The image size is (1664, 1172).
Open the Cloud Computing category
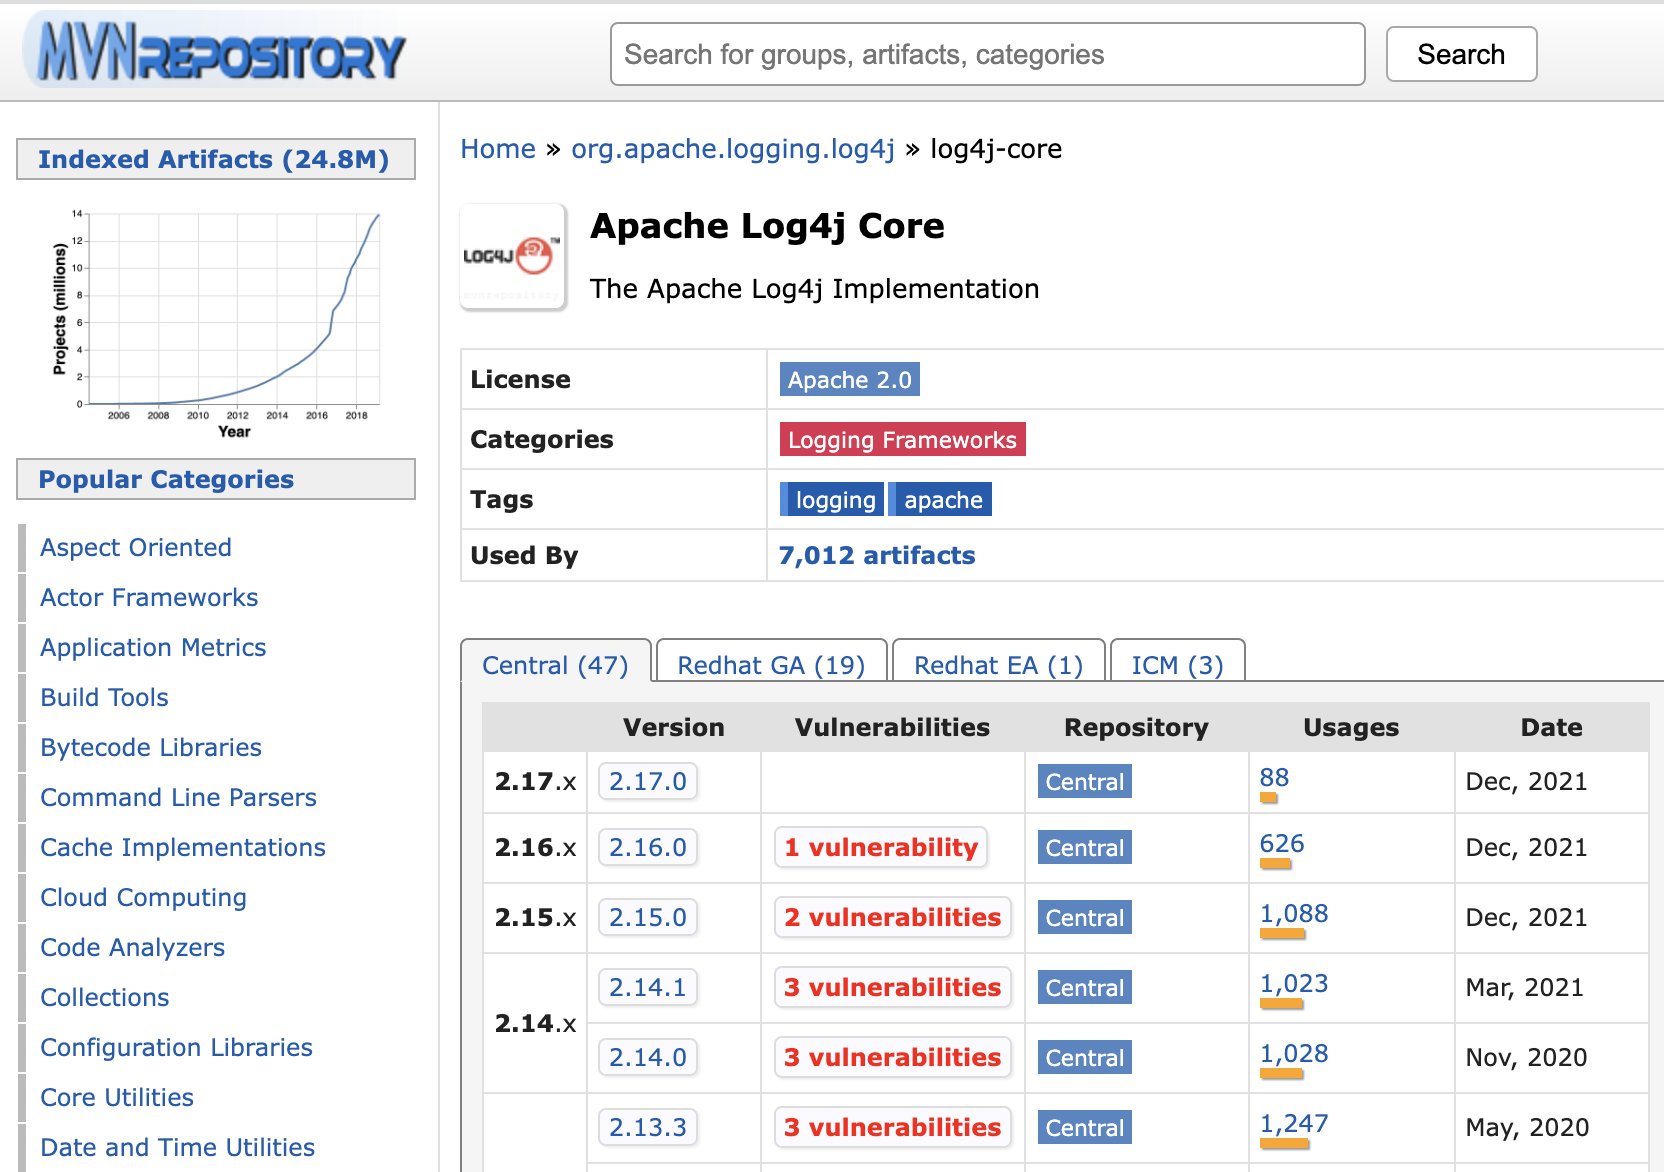143,898
